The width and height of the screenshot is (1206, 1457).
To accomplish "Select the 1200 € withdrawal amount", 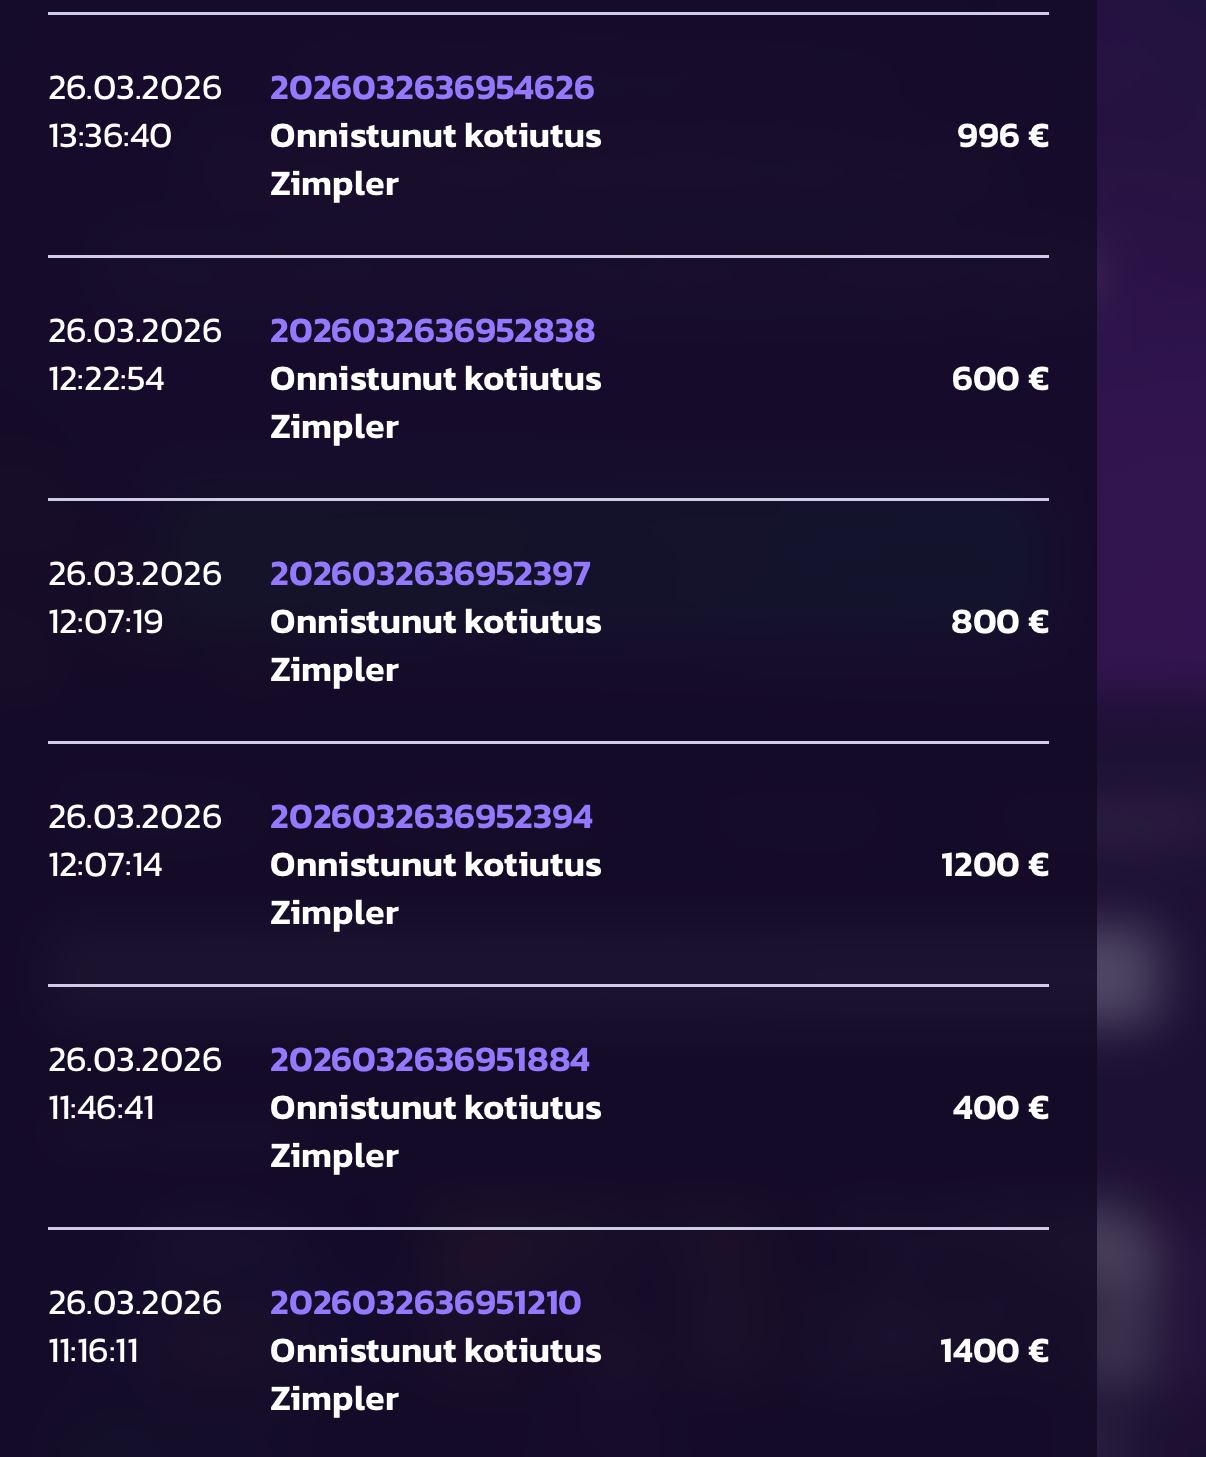I will click(994, 865).
